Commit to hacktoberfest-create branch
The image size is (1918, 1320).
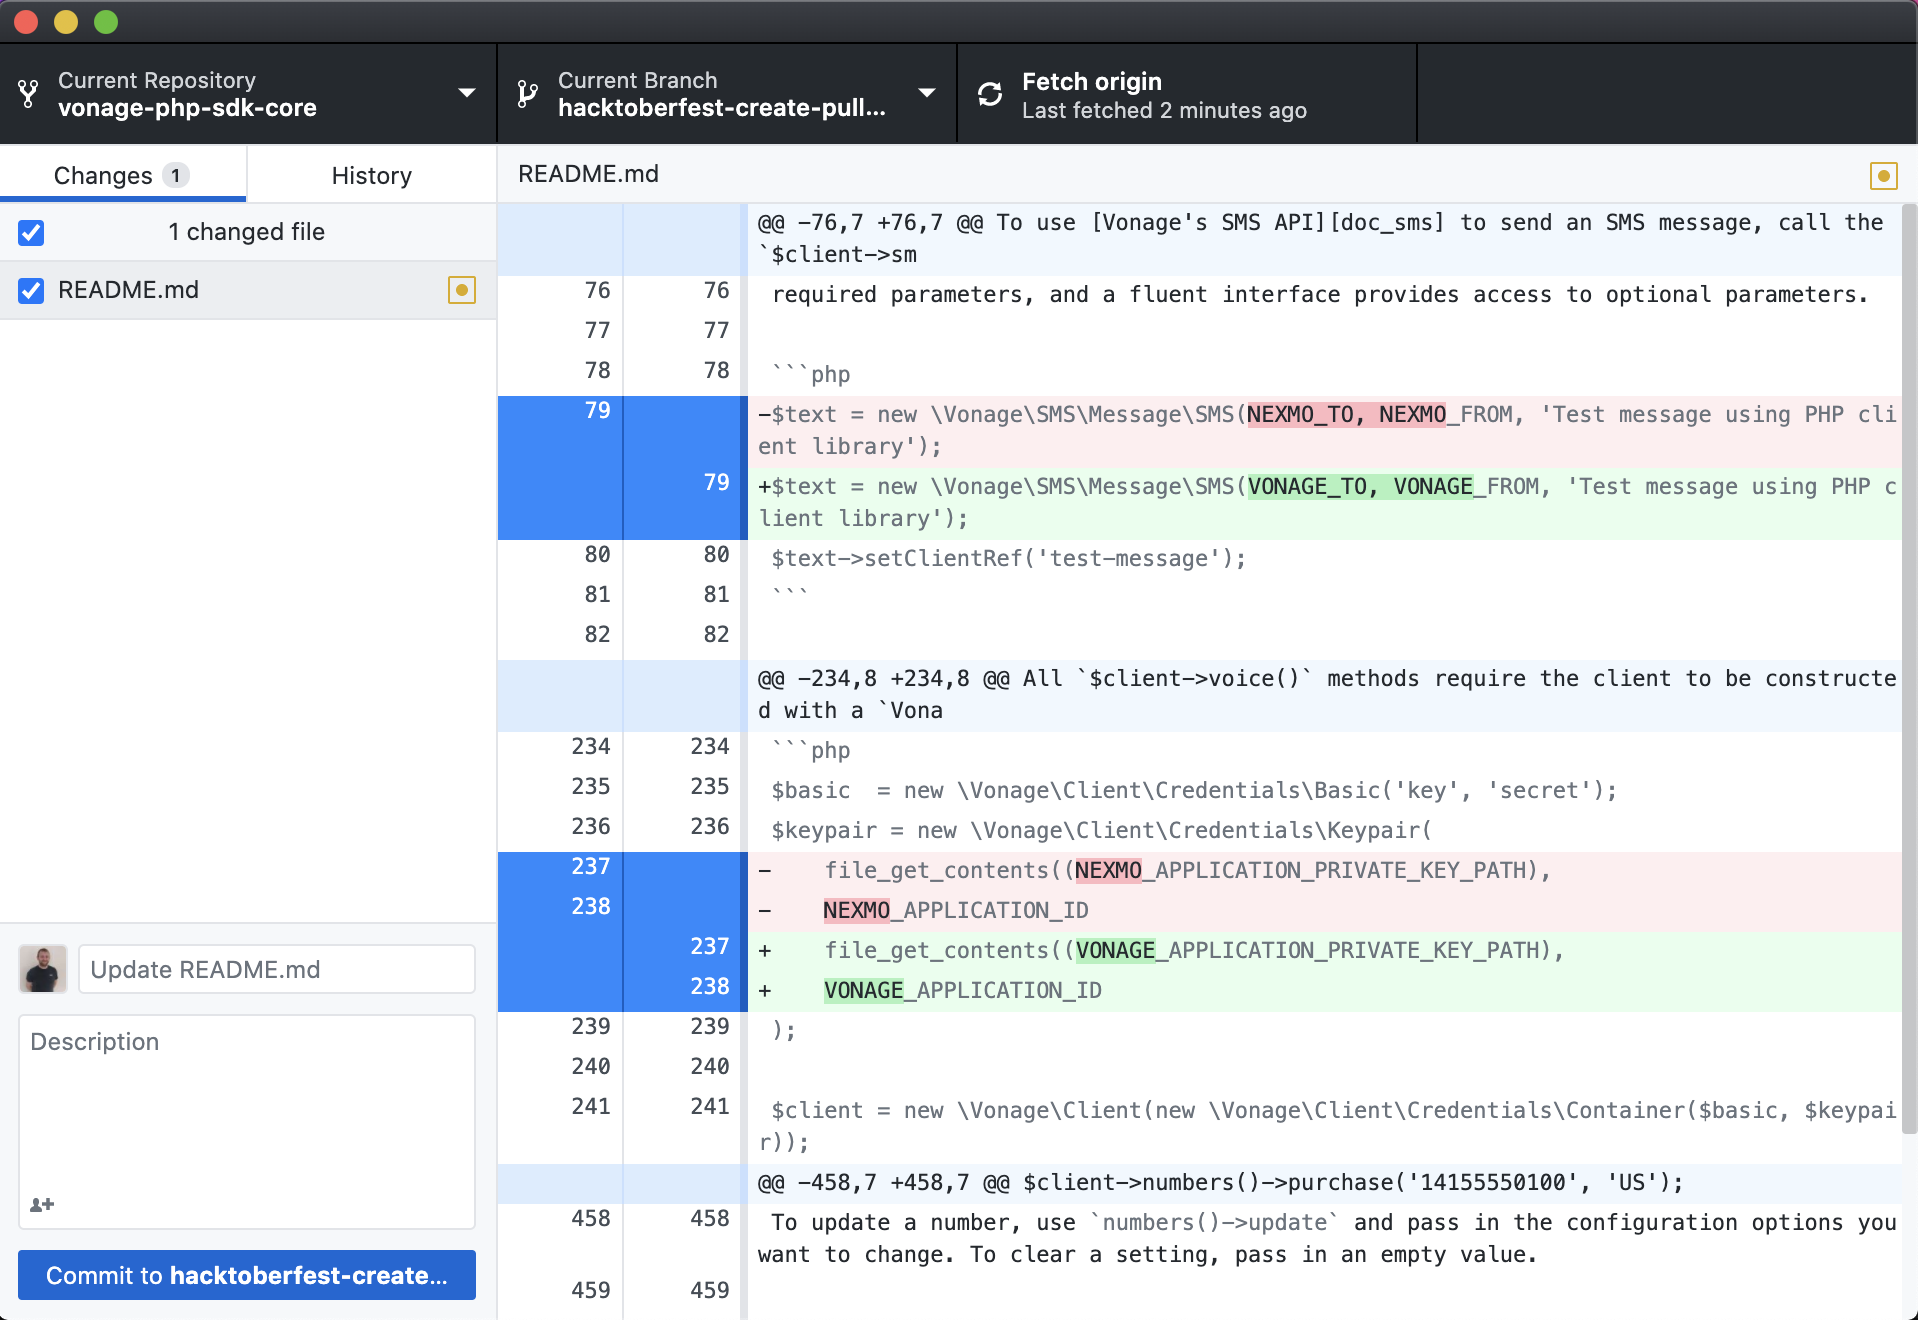(x=247, y=1275)
